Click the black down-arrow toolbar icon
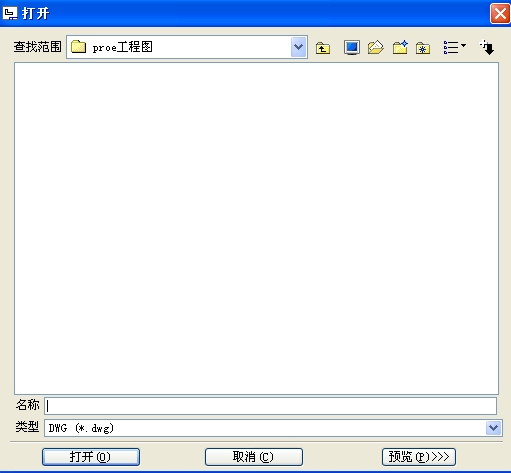The height and width of the screenshot is (473, 511). click(487, 47)
